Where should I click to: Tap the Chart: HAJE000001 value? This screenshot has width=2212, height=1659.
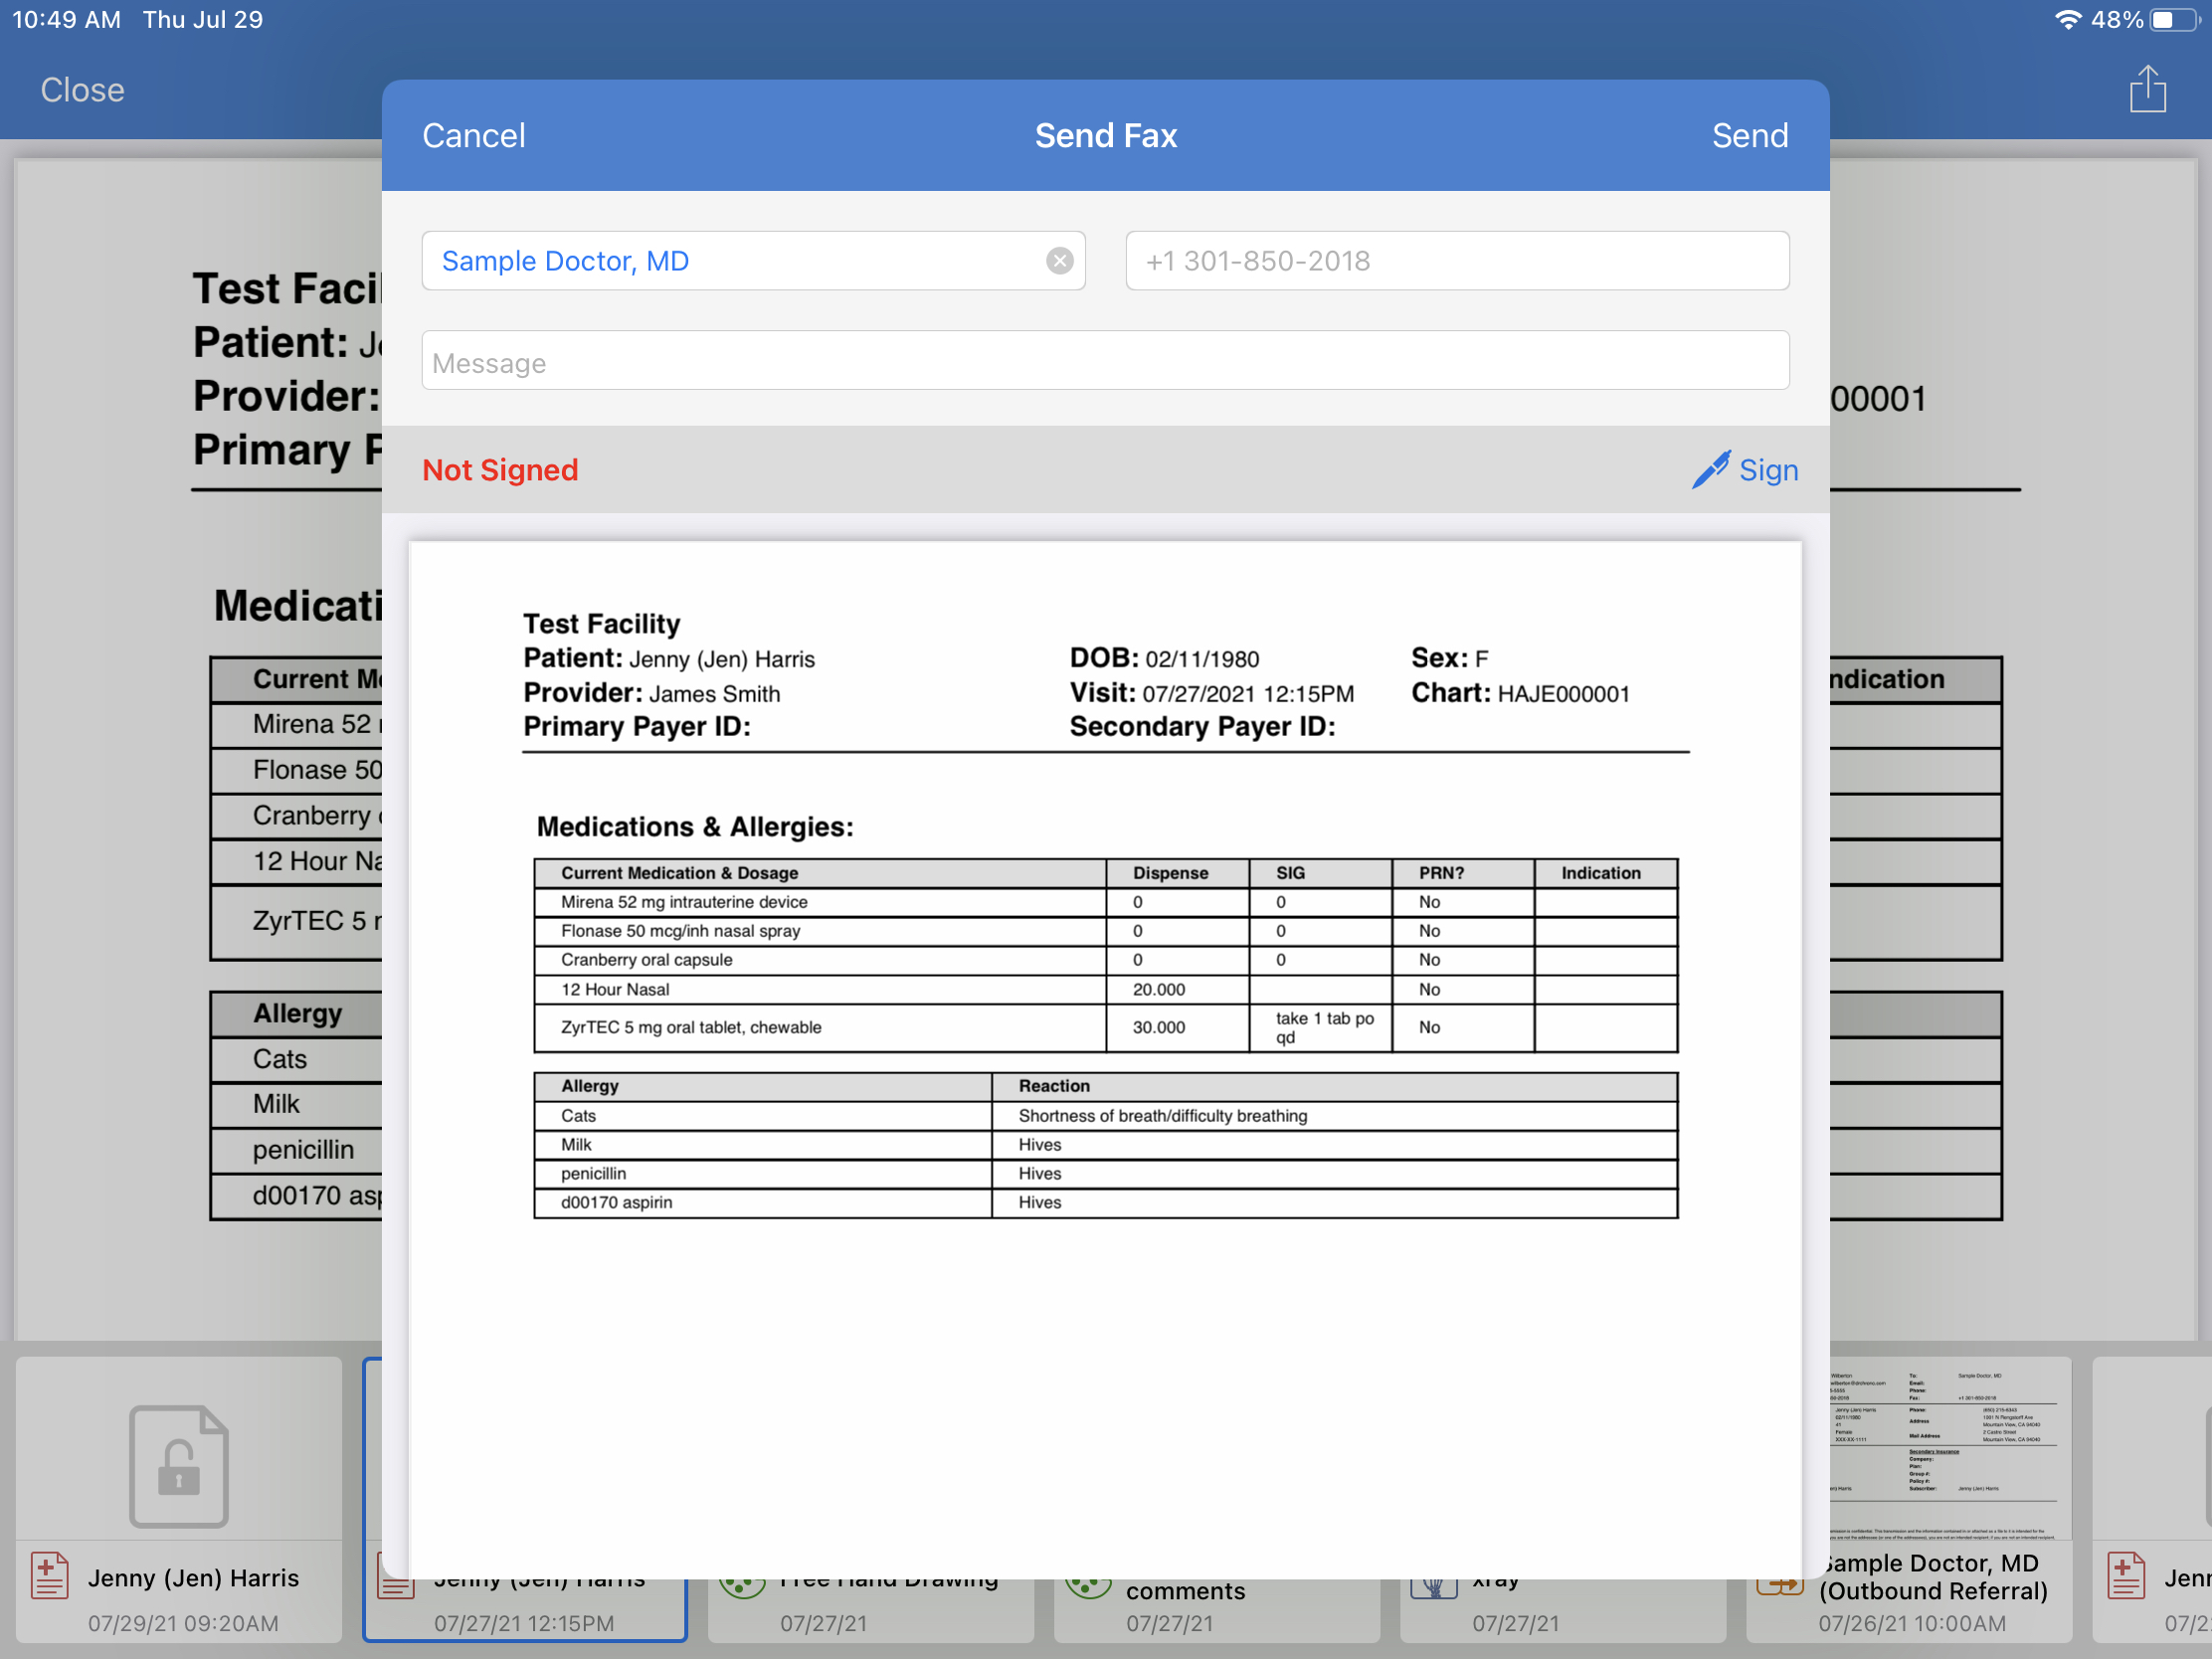(1520, 693)
